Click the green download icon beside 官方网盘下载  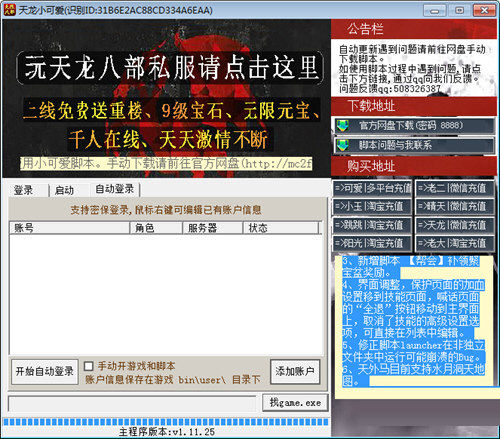tap(342, 126)
